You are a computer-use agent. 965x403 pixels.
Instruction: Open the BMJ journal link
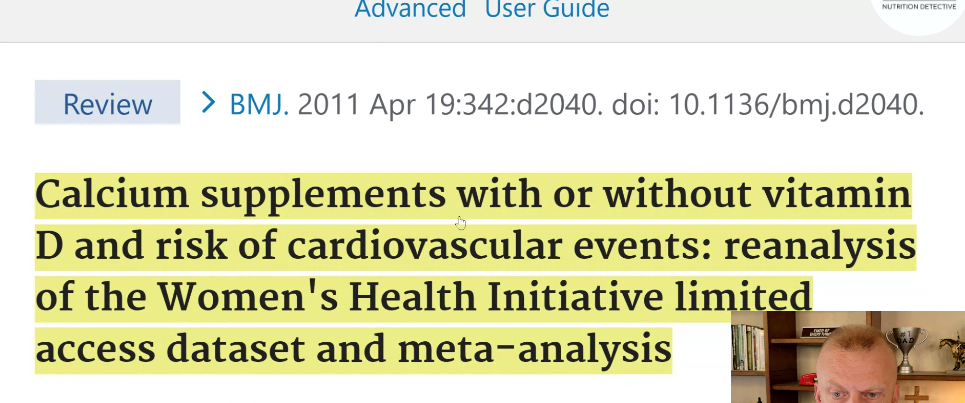pyautogui.click(x=258, y=104)
